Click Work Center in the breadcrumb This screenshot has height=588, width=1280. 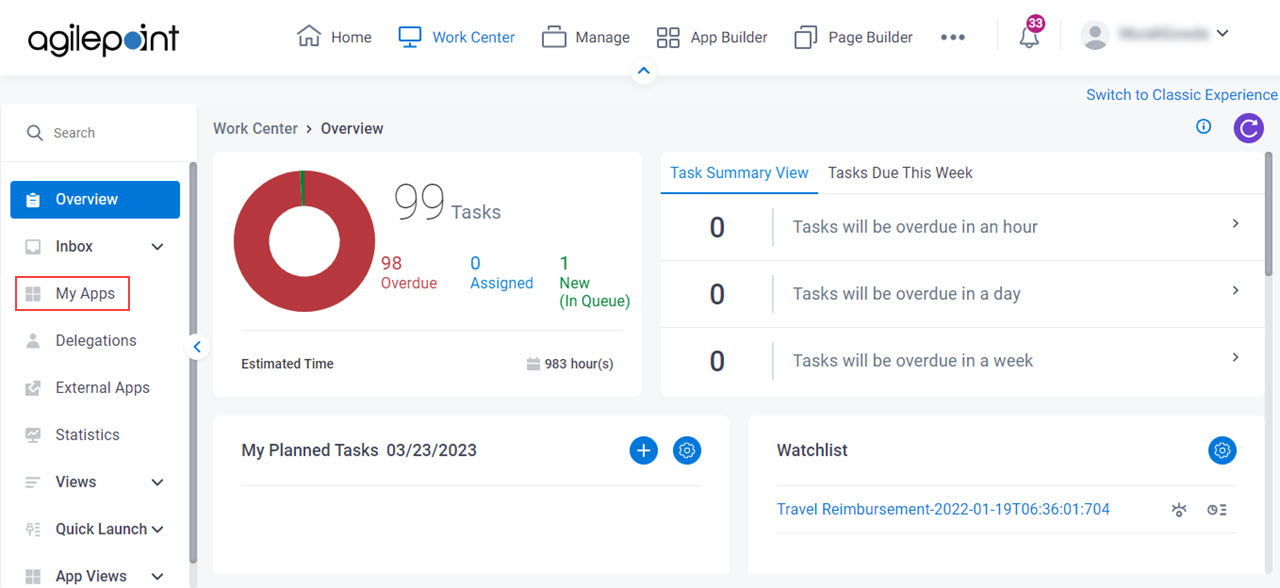coord(255,128)
